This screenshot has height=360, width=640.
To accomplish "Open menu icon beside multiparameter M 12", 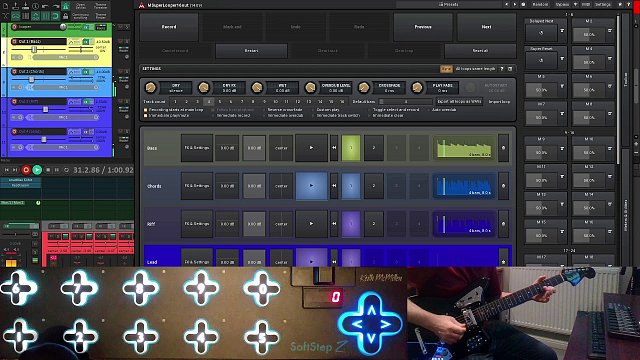I will [x=610, y=176].
